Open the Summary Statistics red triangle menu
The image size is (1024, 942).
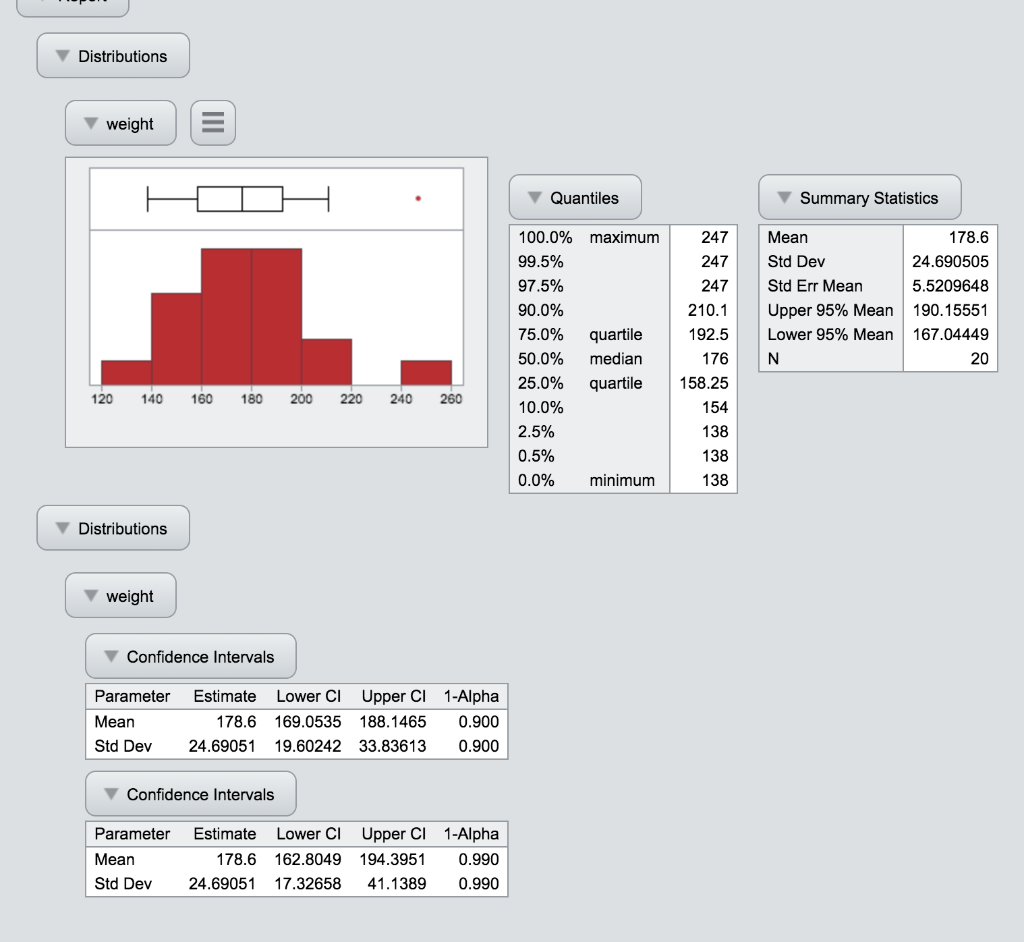784,197
